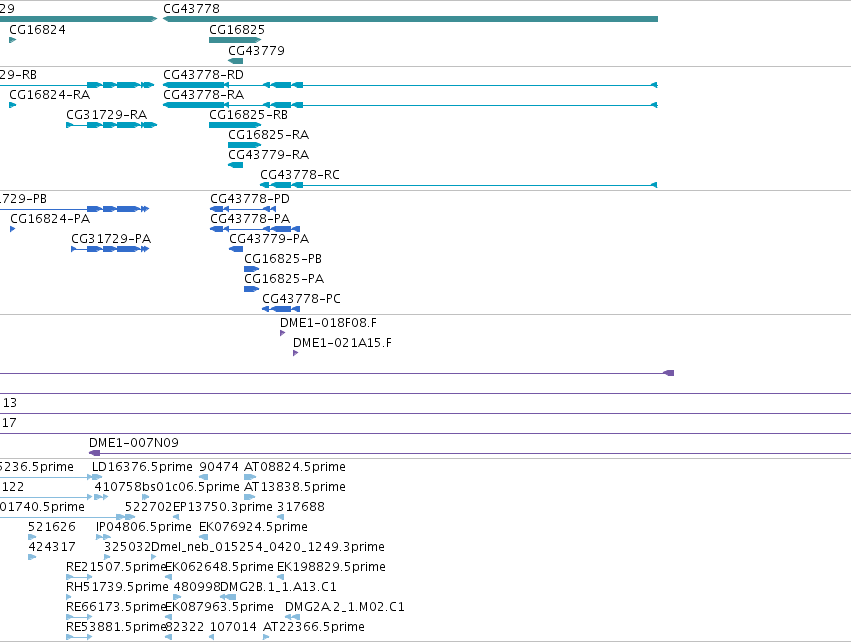The width and height of the screenshot is (851, 642).
Task: Click EST 107014 label
Action: pyautogui.click(x=233, y=627)
